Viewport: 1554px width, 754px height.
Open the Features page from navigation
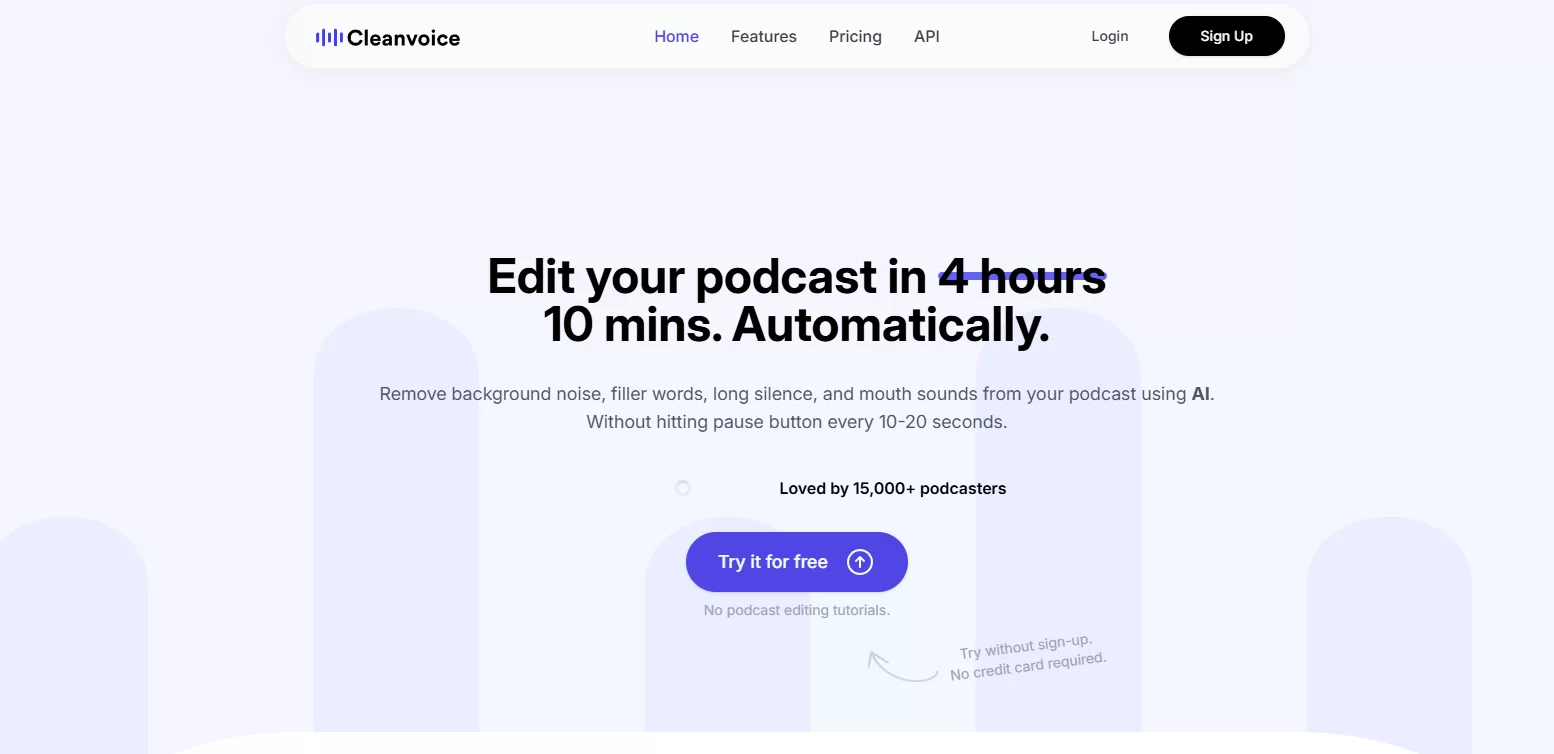(x=763, y=36)
